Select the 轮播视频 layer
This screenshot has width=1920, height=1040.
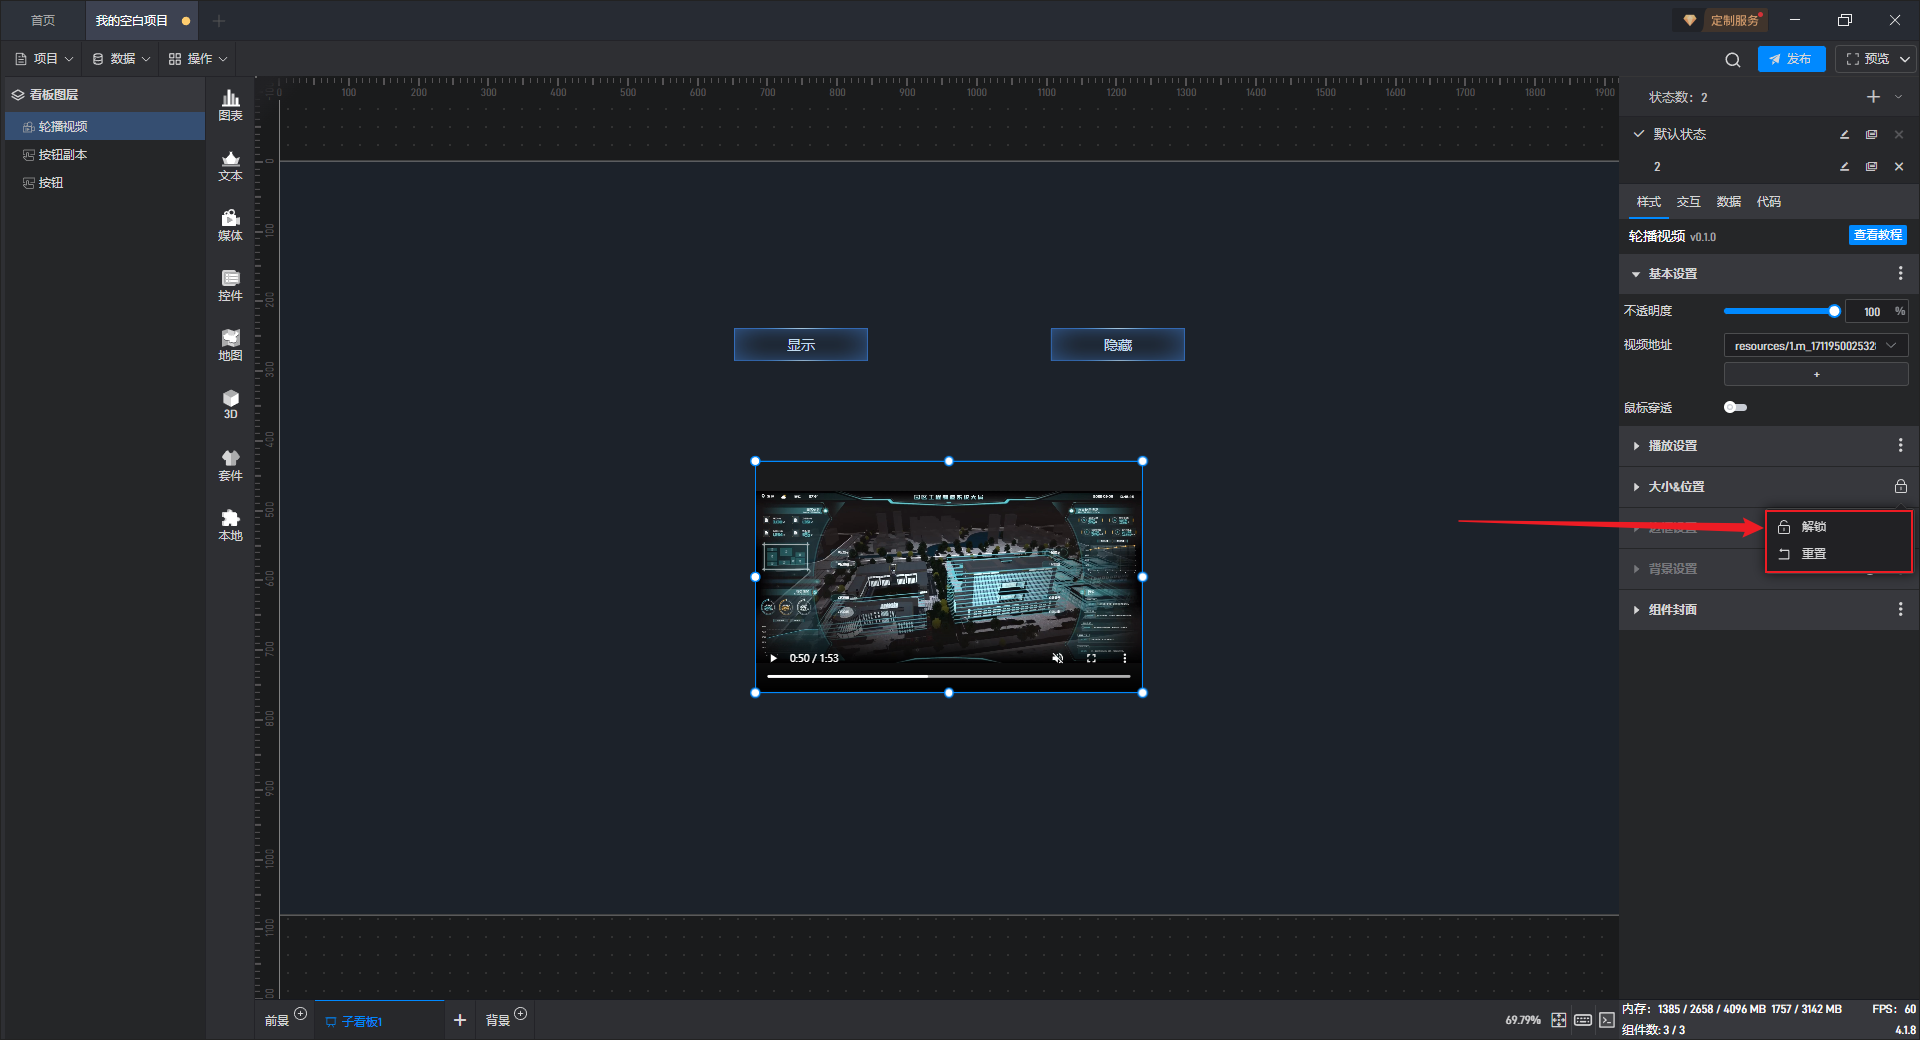coord(105,126)
